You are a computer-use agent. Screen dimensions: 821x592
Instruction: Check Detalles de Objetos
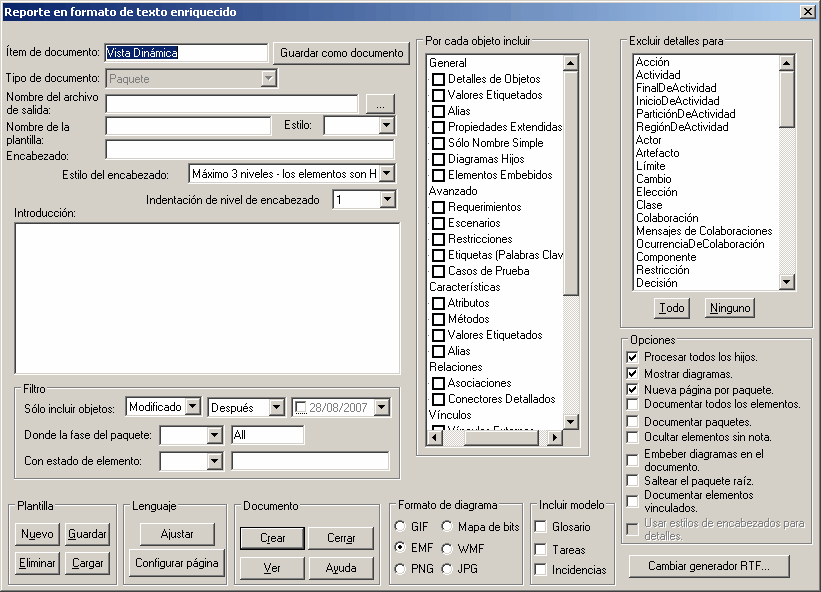[x=438, y=79]
